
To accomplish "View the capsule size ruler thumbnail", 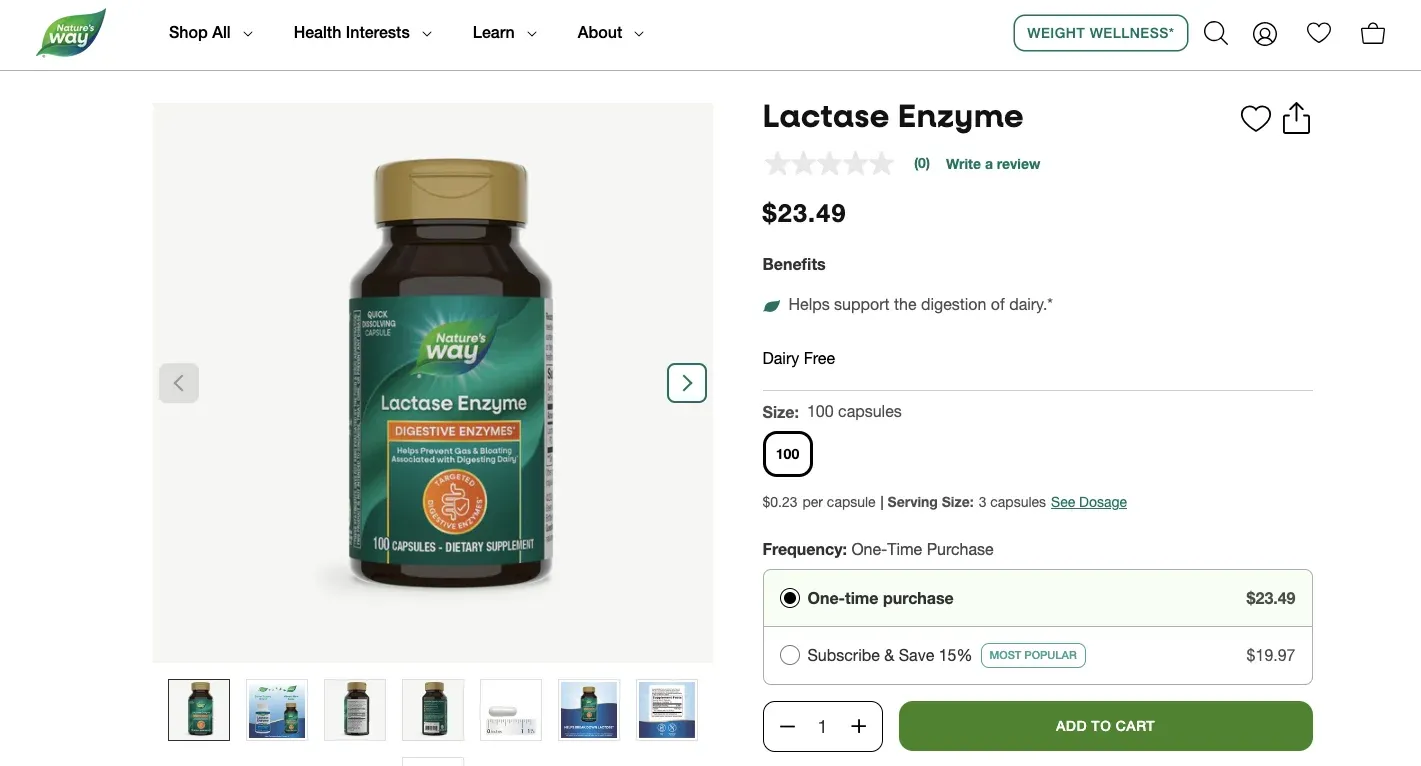I will (x=511, y=710).
